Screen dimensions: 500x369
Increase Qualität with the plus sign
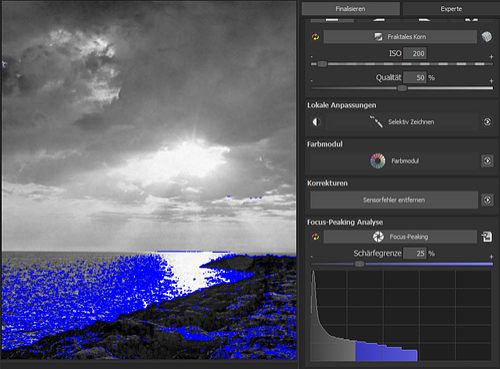(491, 81)
